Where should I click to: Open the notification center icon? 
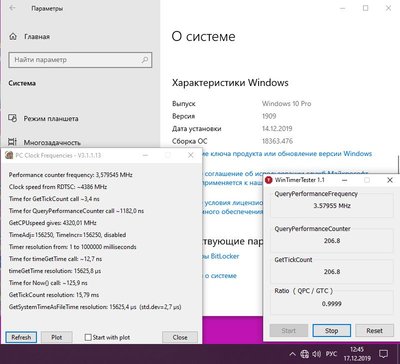(384, 354)
